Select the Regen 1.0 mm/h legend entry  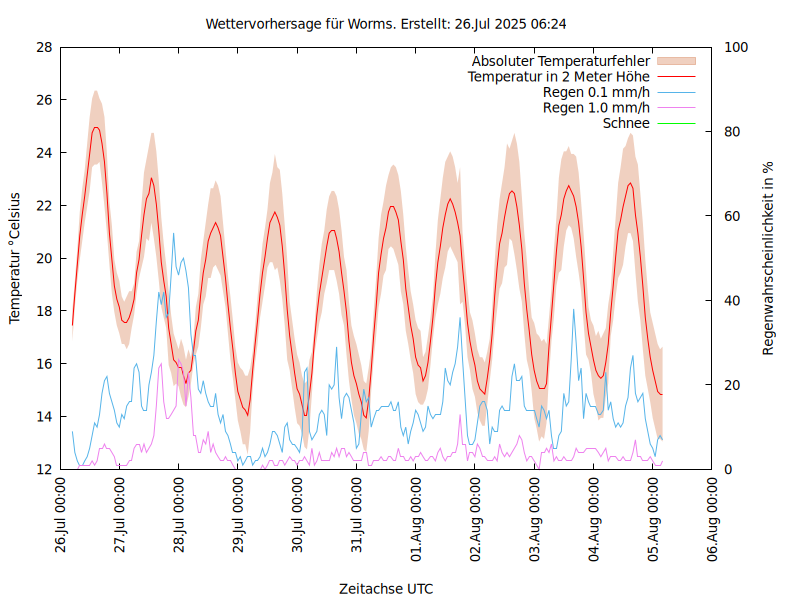[596, 108]
